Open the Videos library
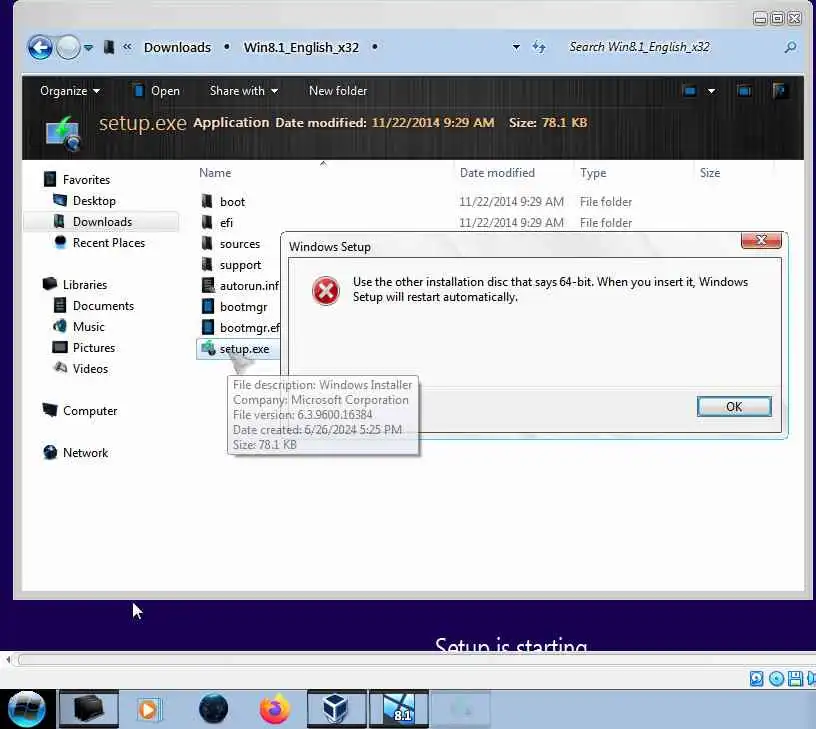 click(91, 369)
